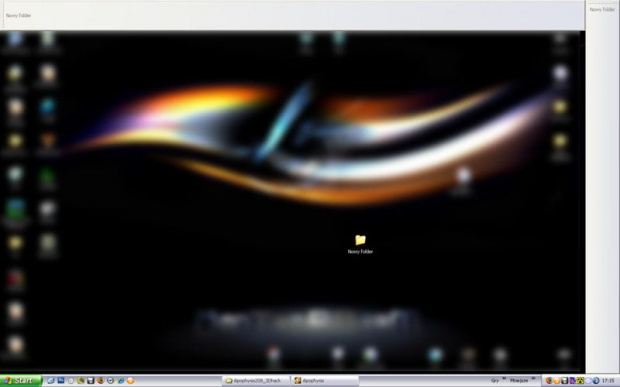Launch Internet Explorer from quick launch
The height and width of the screenshot is (387, 620).
point(121,380)
